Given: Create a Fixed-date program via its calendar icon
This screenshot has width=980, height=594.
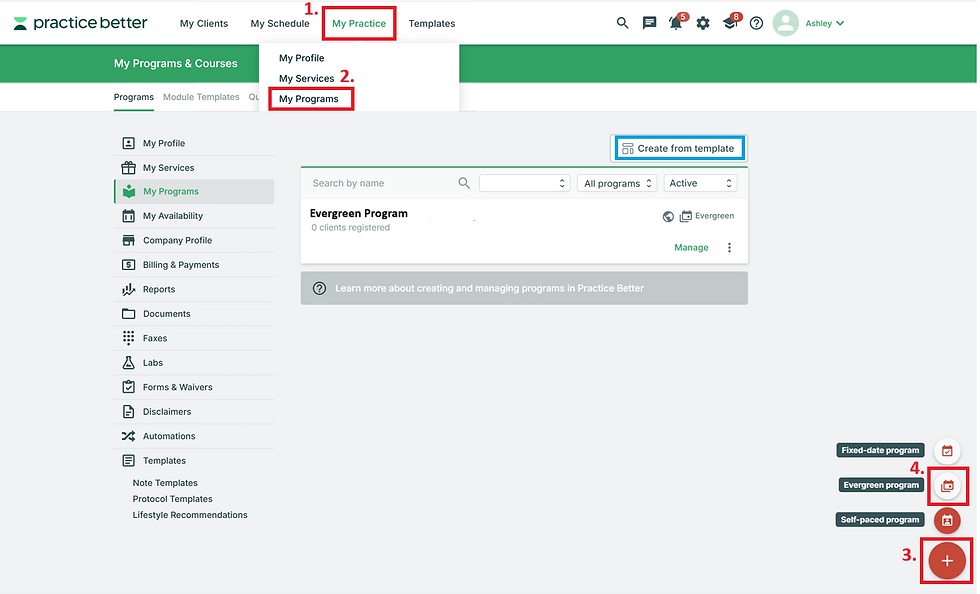Looking at the screenshot, I should pos(946,450).
